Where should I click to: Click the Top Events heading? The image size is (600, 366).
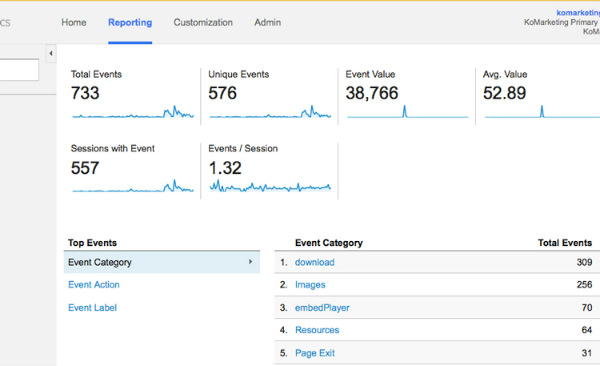[x=92, y=243]
